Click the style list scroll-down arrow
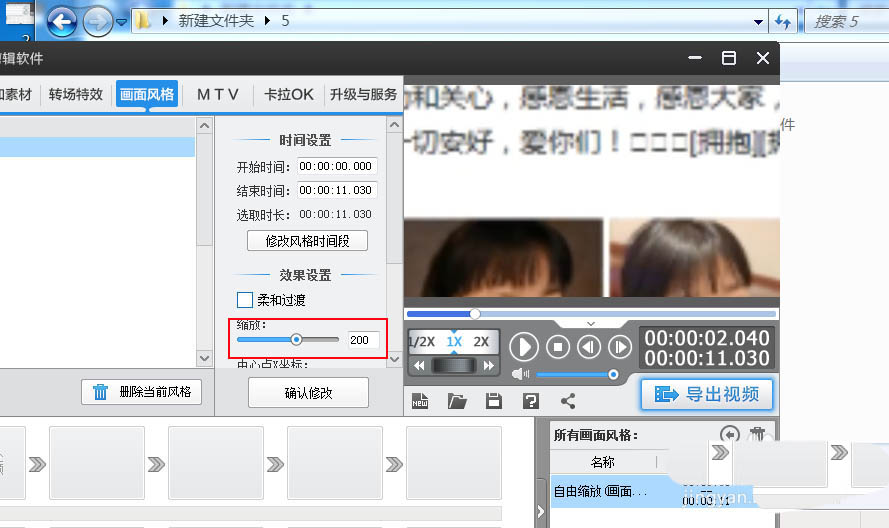Image resolution: width=889 pixels, height=528 pixels. (x=205, y=358)
